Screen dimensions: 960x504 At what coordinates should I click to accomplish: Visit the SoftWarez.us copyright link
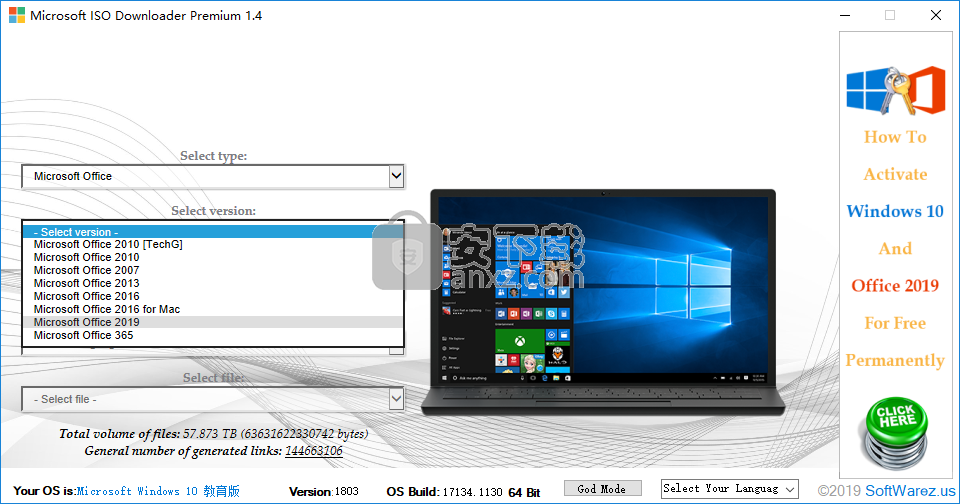tap(910, 491)
